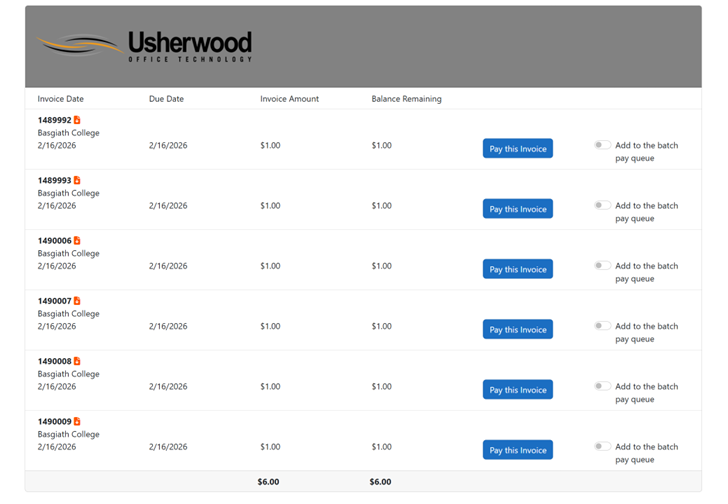Image resolution: width=728 pixels, height=504 pixels.
Task: Add invoice 1490006 to batch pay queue
Action: [602, 265]
